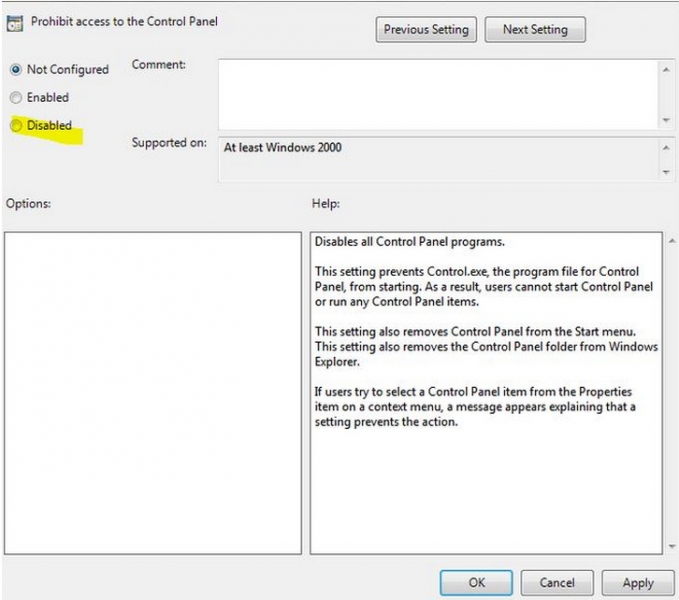Viewport: 679px width, 600px height.
Task: Click the 'At least Windows 2000' field
Action: [437, 158]
